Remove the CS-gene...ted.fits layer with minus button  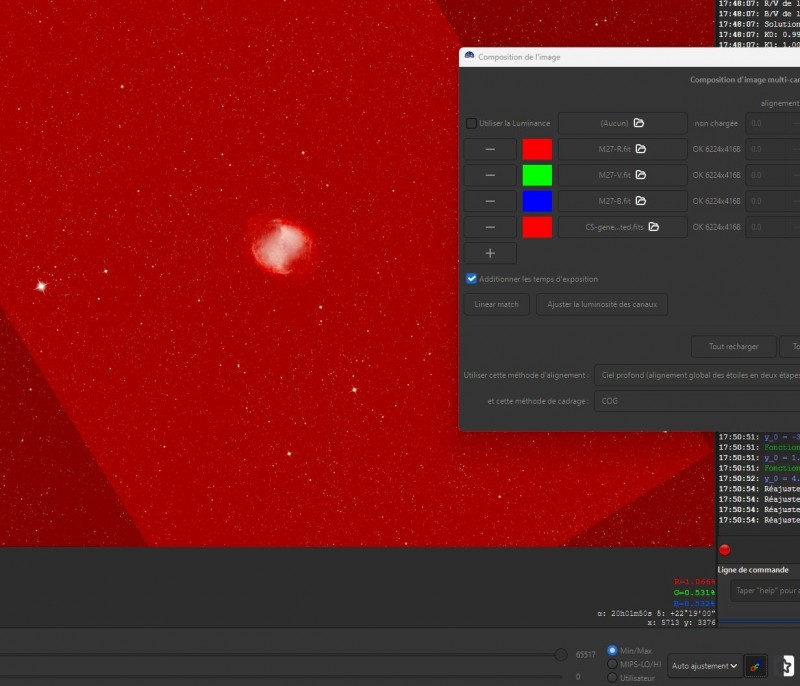click(x=490, y=227)
